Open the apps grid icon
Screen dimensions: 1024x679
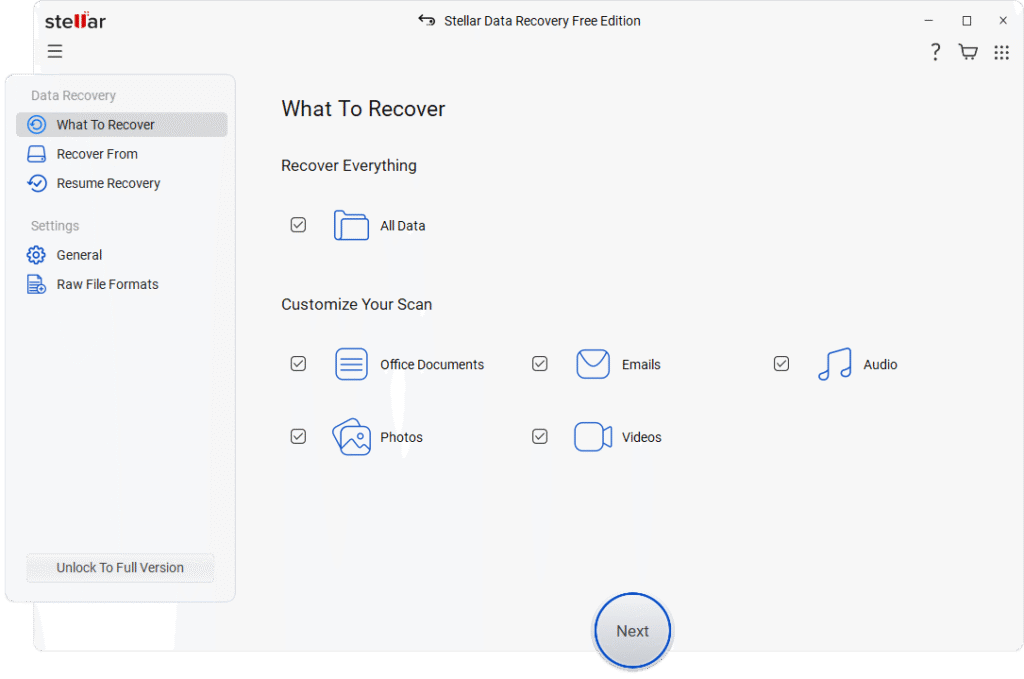[1001, 52]
